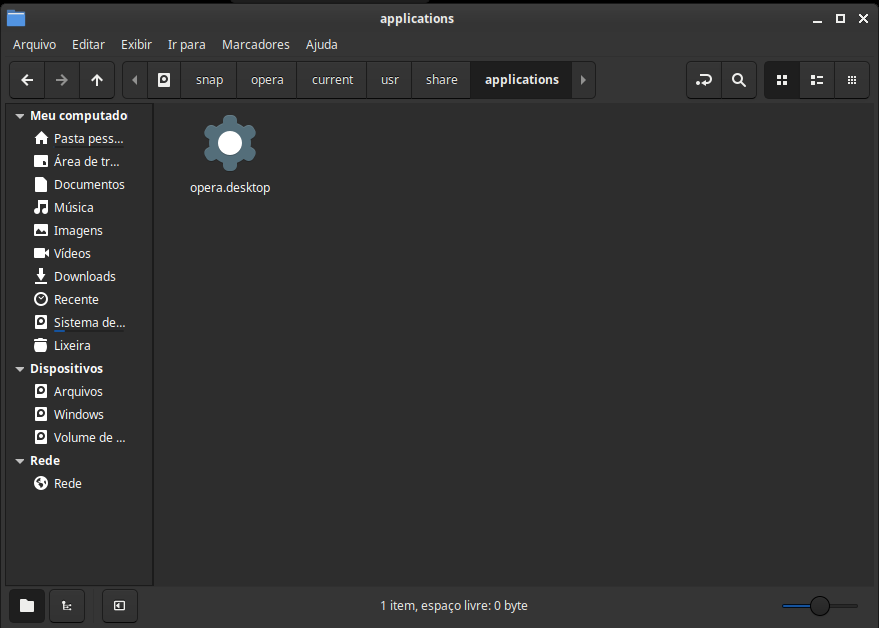Viewport: 879px width, 628px height.
Task: Click the root disk icon in the path bar
Action: 164,80
